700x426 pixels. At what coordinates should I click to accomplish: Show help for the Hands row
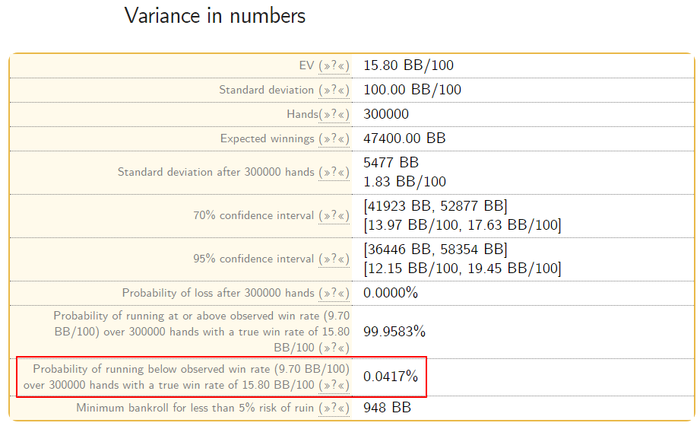click(334, 115)
